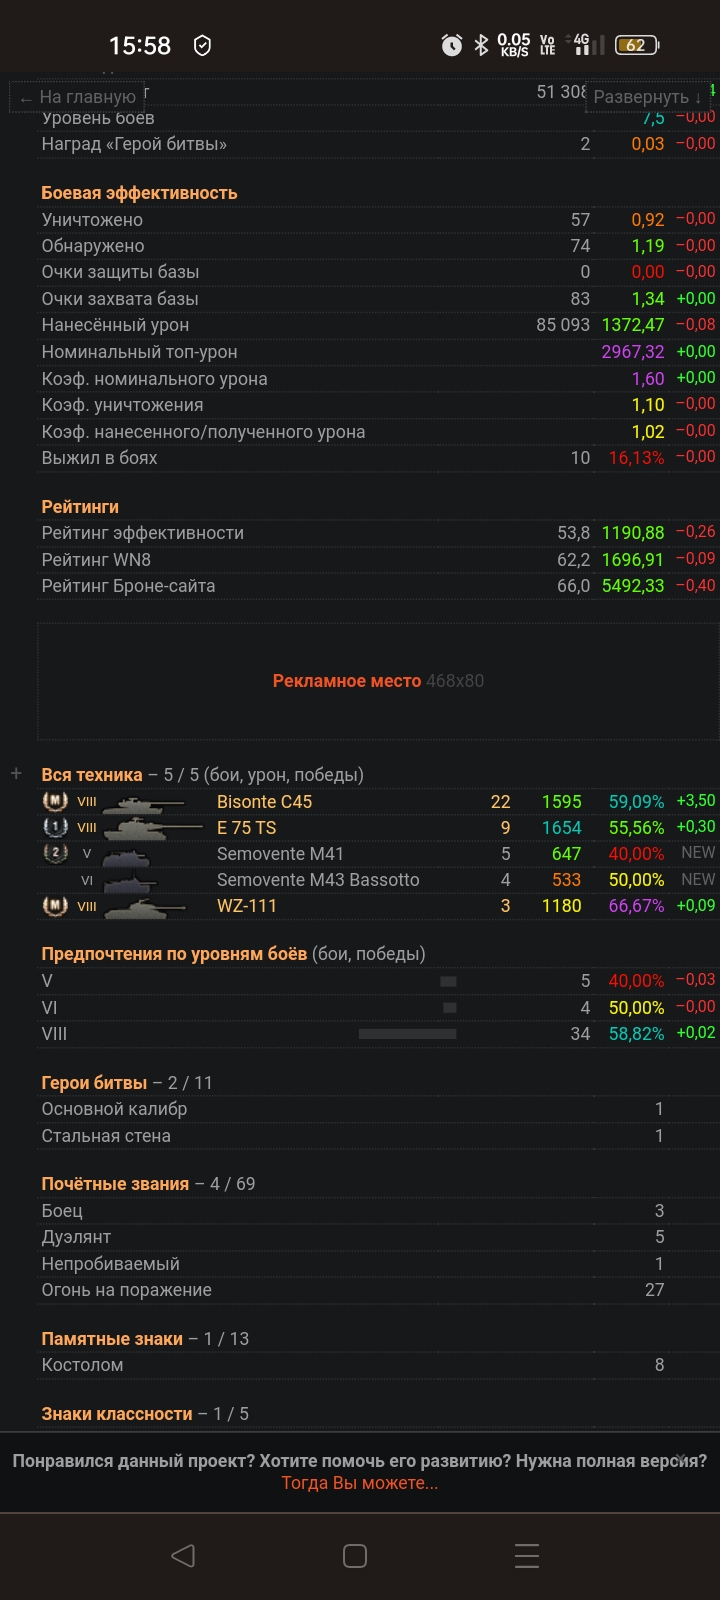Viewport: 720px width, 1600px height.
Task: Click the Bisonte C45 tank icon
Action: click(x=144, y=802)
